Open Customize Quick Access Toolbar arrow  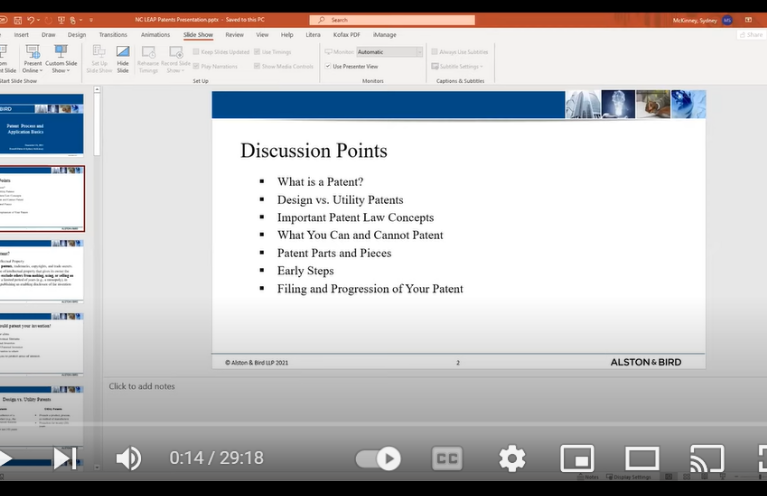point(91,20)
